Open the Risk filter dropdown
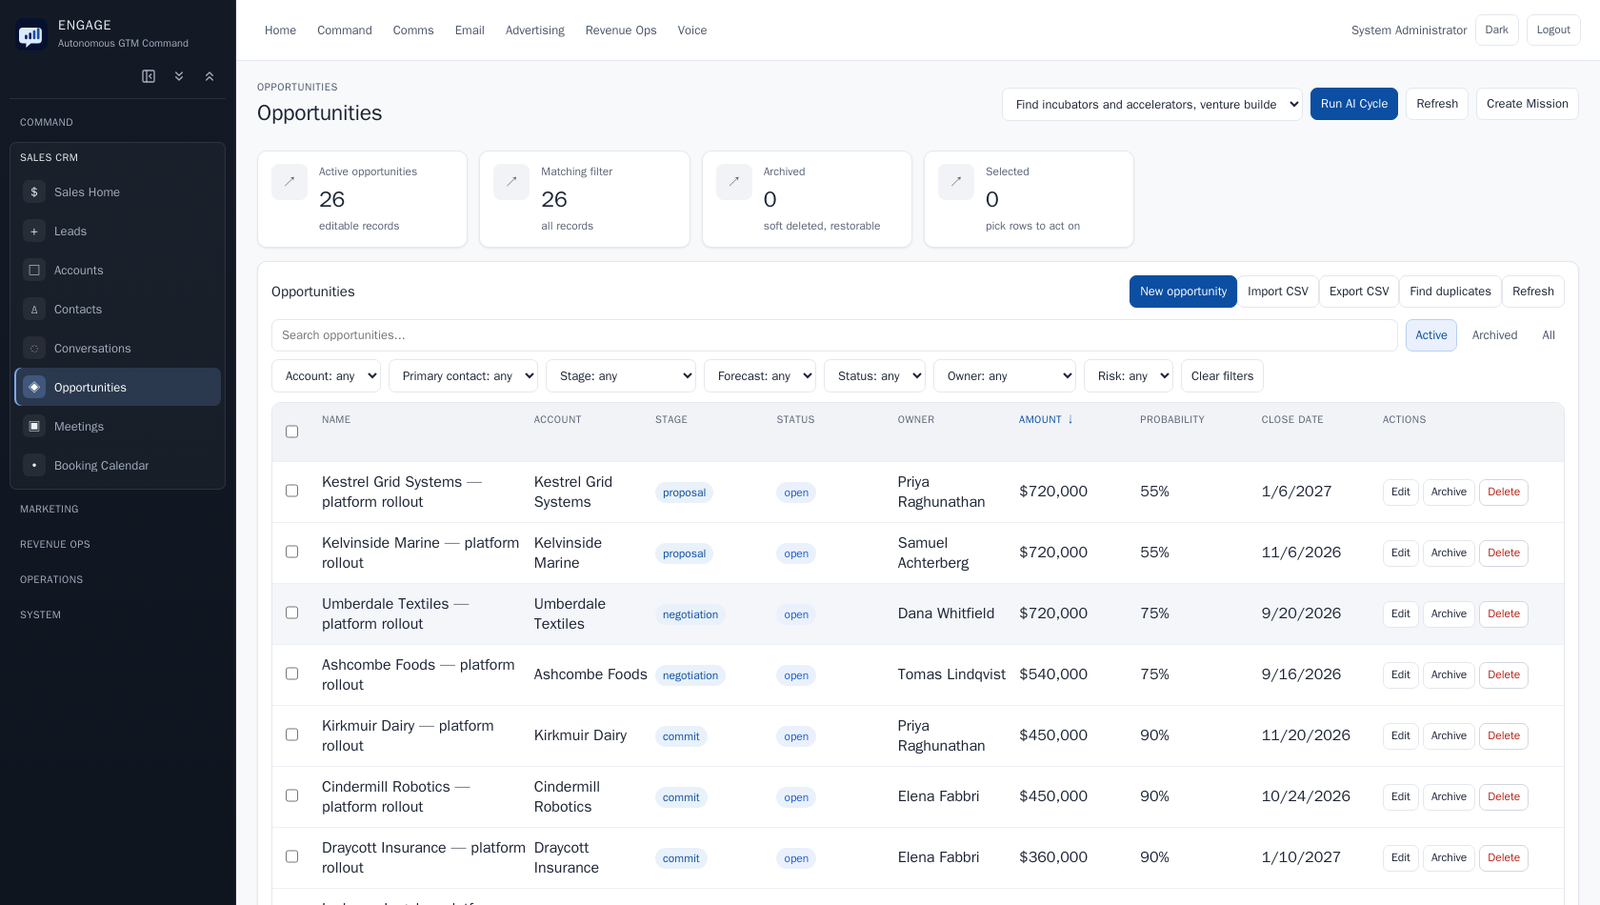This screenshot has width=1600, height=905. 1128,376
